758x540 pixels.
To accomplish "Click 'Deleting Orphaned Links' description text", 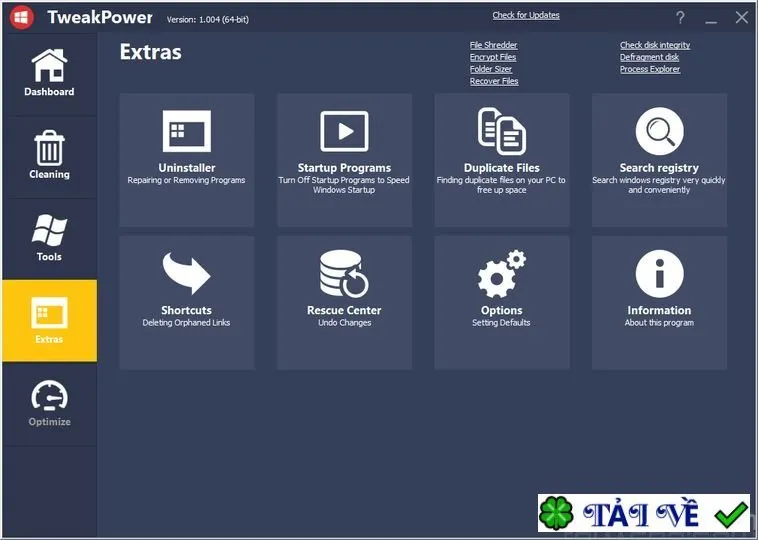I will (187, 322).
